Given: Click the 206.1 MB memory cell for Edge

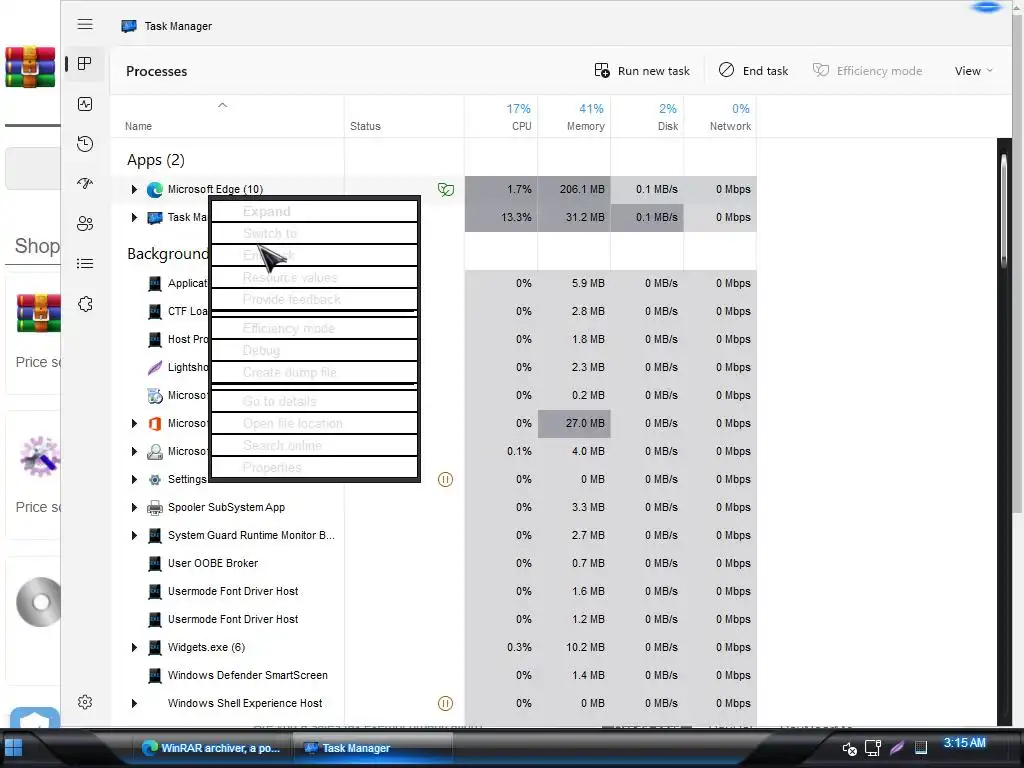Looking at the screenshot, I should tap(574, 189).
